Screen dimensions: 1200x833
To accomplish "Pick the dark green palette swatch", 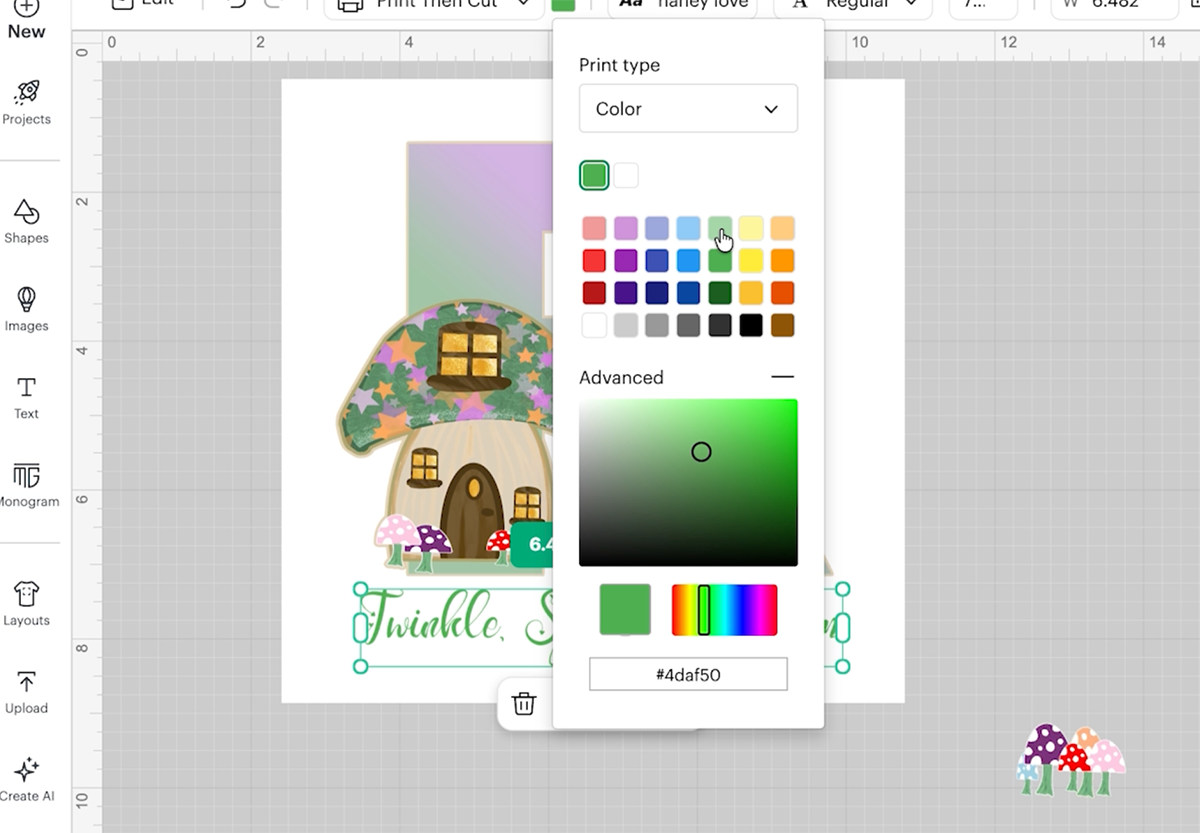I will point(720,293).
